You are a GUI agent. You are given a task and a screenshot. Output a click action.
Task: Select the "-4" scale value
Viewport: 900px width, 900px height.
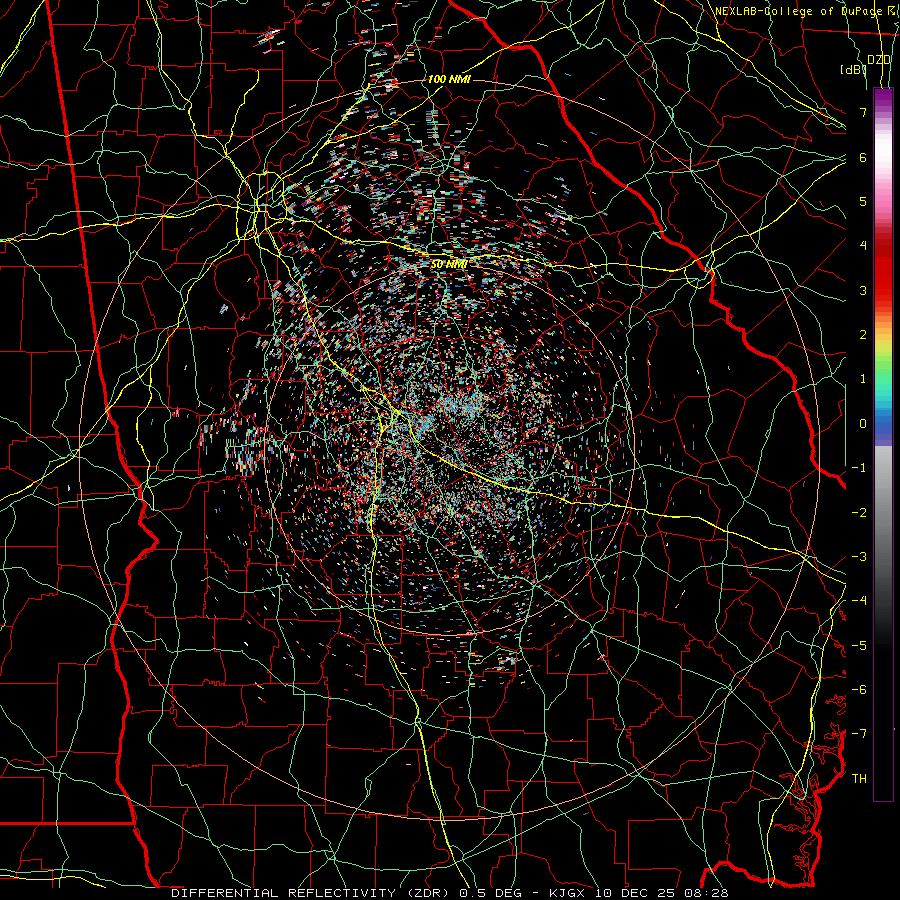point(859,601)
